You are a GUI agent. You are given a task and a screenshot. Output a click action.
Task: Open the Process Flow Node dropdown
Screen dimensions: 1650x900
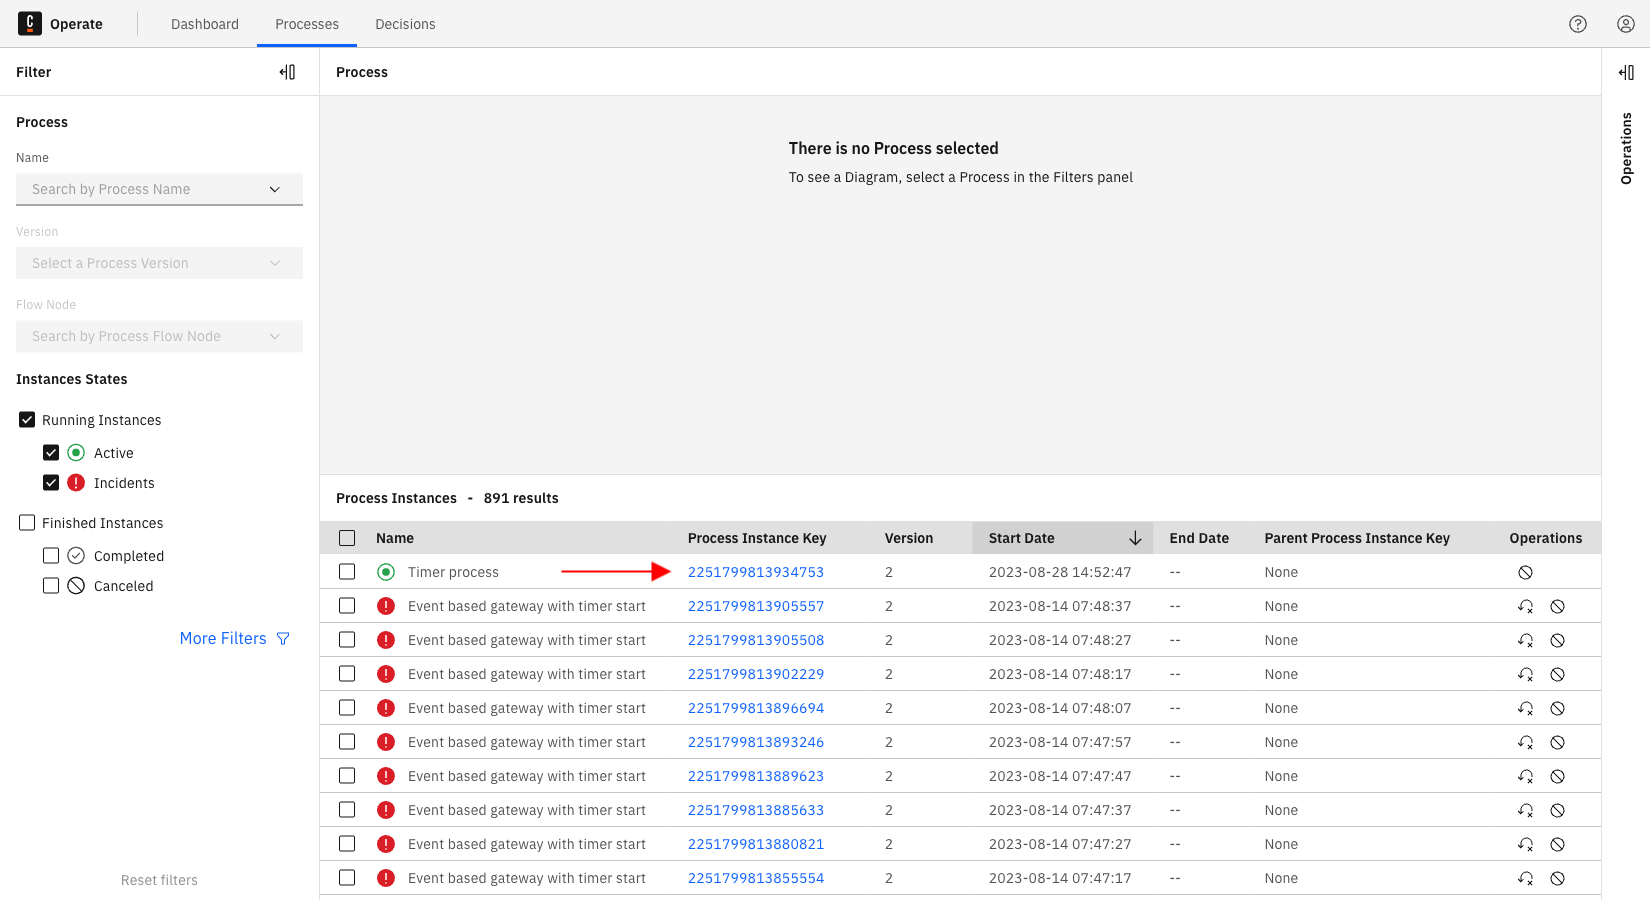[159, 336]
